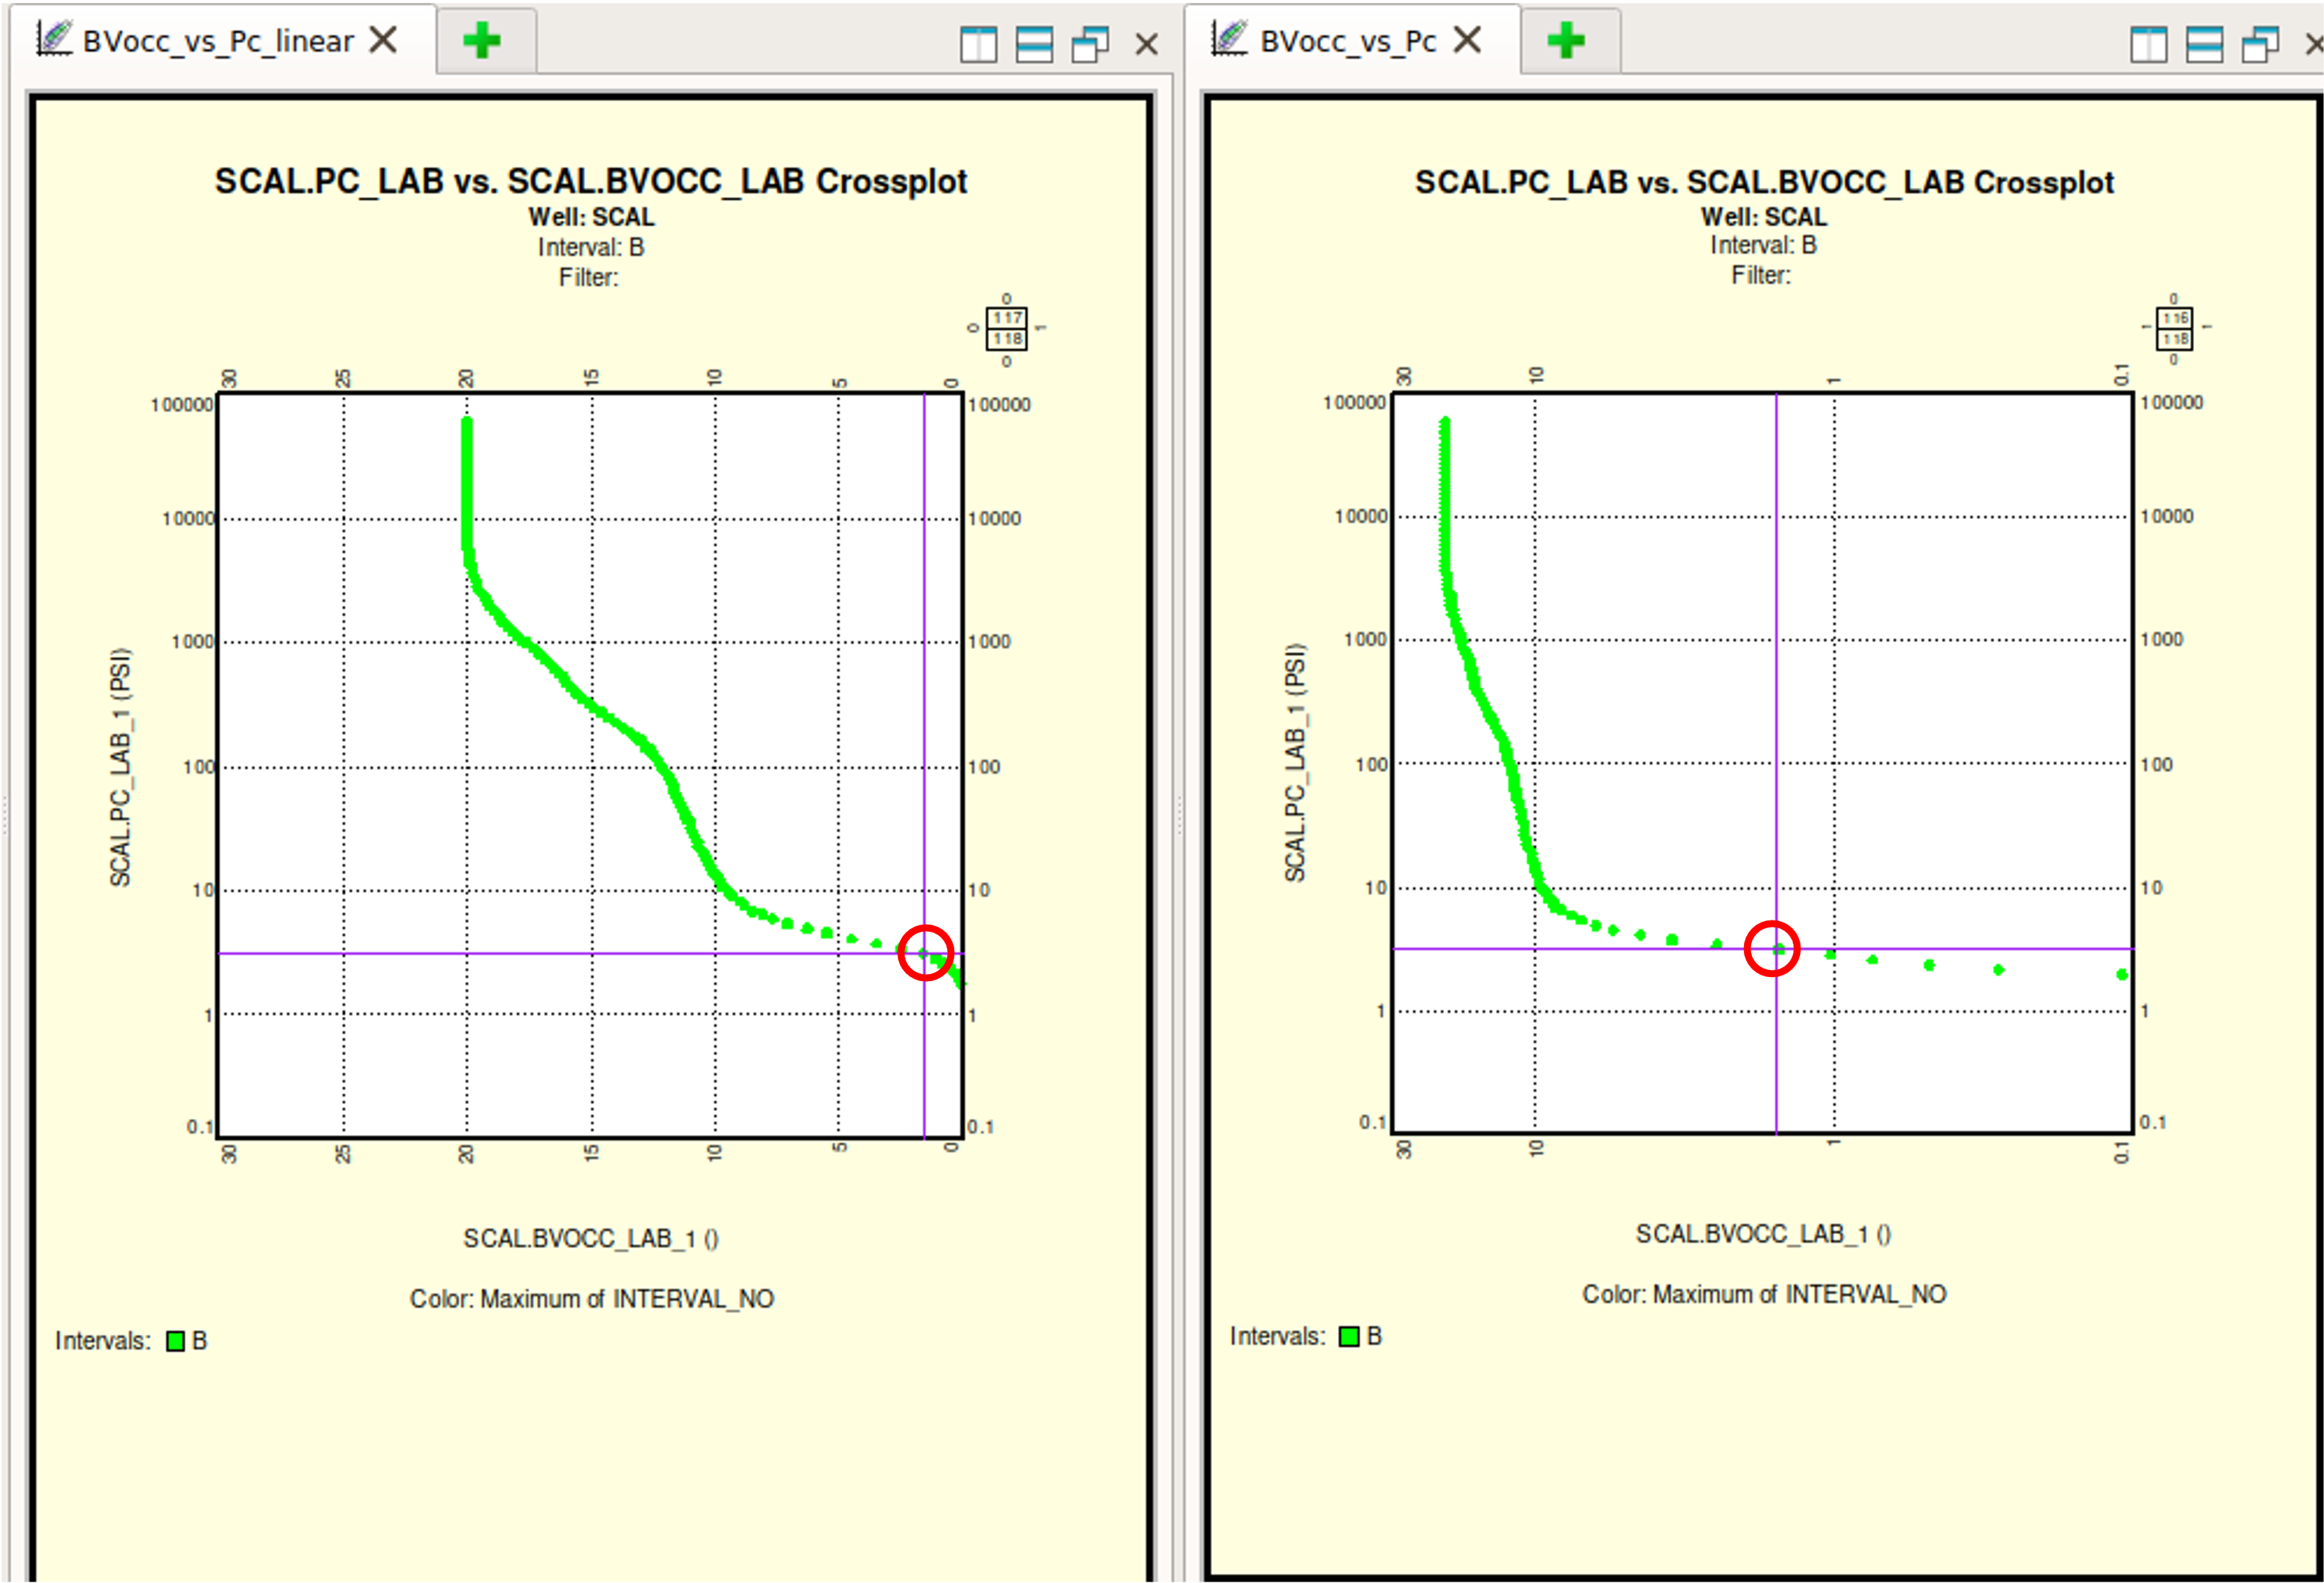Switch to the BVocc_vs_Pc_linear tab
The image size is (2324, 1583).
click(218, 41)
